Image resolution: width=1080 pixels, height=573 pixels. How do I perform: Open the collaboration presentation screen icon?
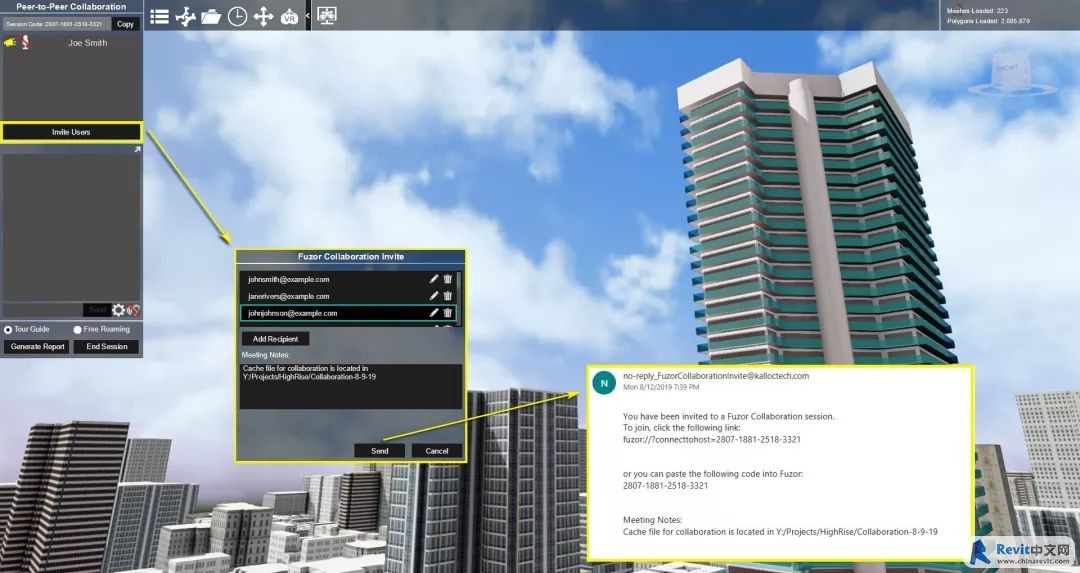coord(326,15)
